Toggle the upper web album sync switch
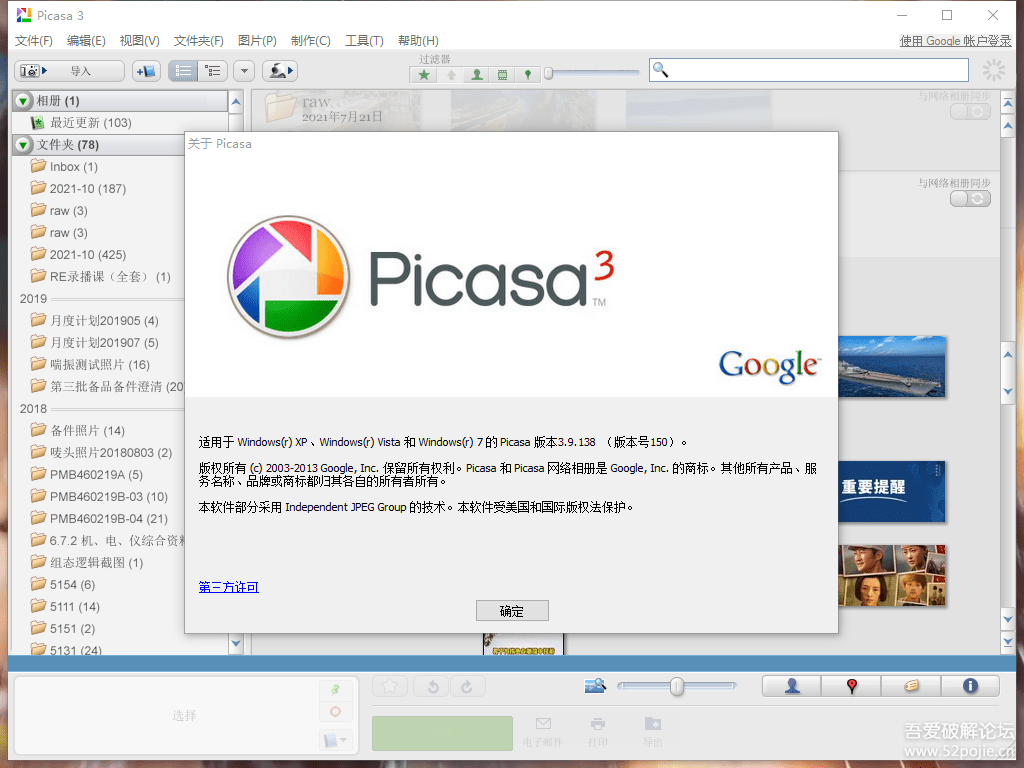This screenshot has height=768, width=1024. [970, 112]
